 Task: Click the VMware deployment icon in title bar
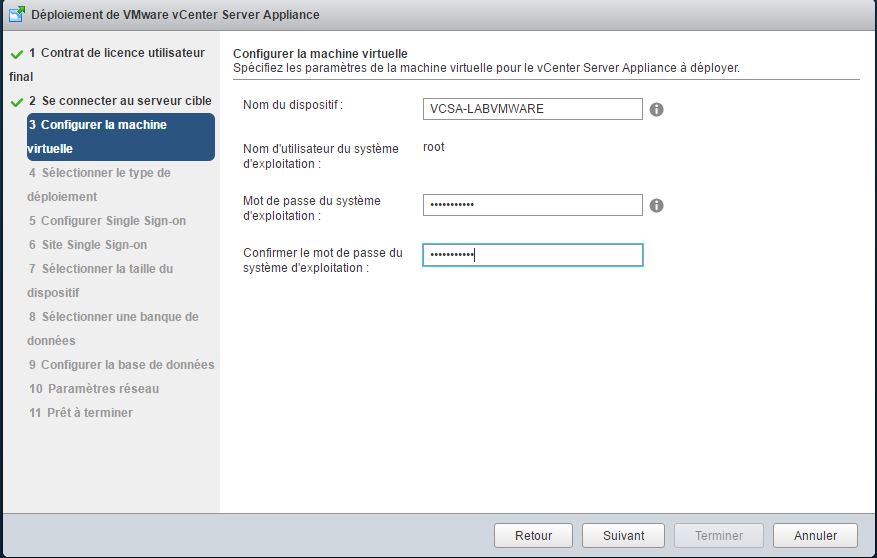(17, 14)
